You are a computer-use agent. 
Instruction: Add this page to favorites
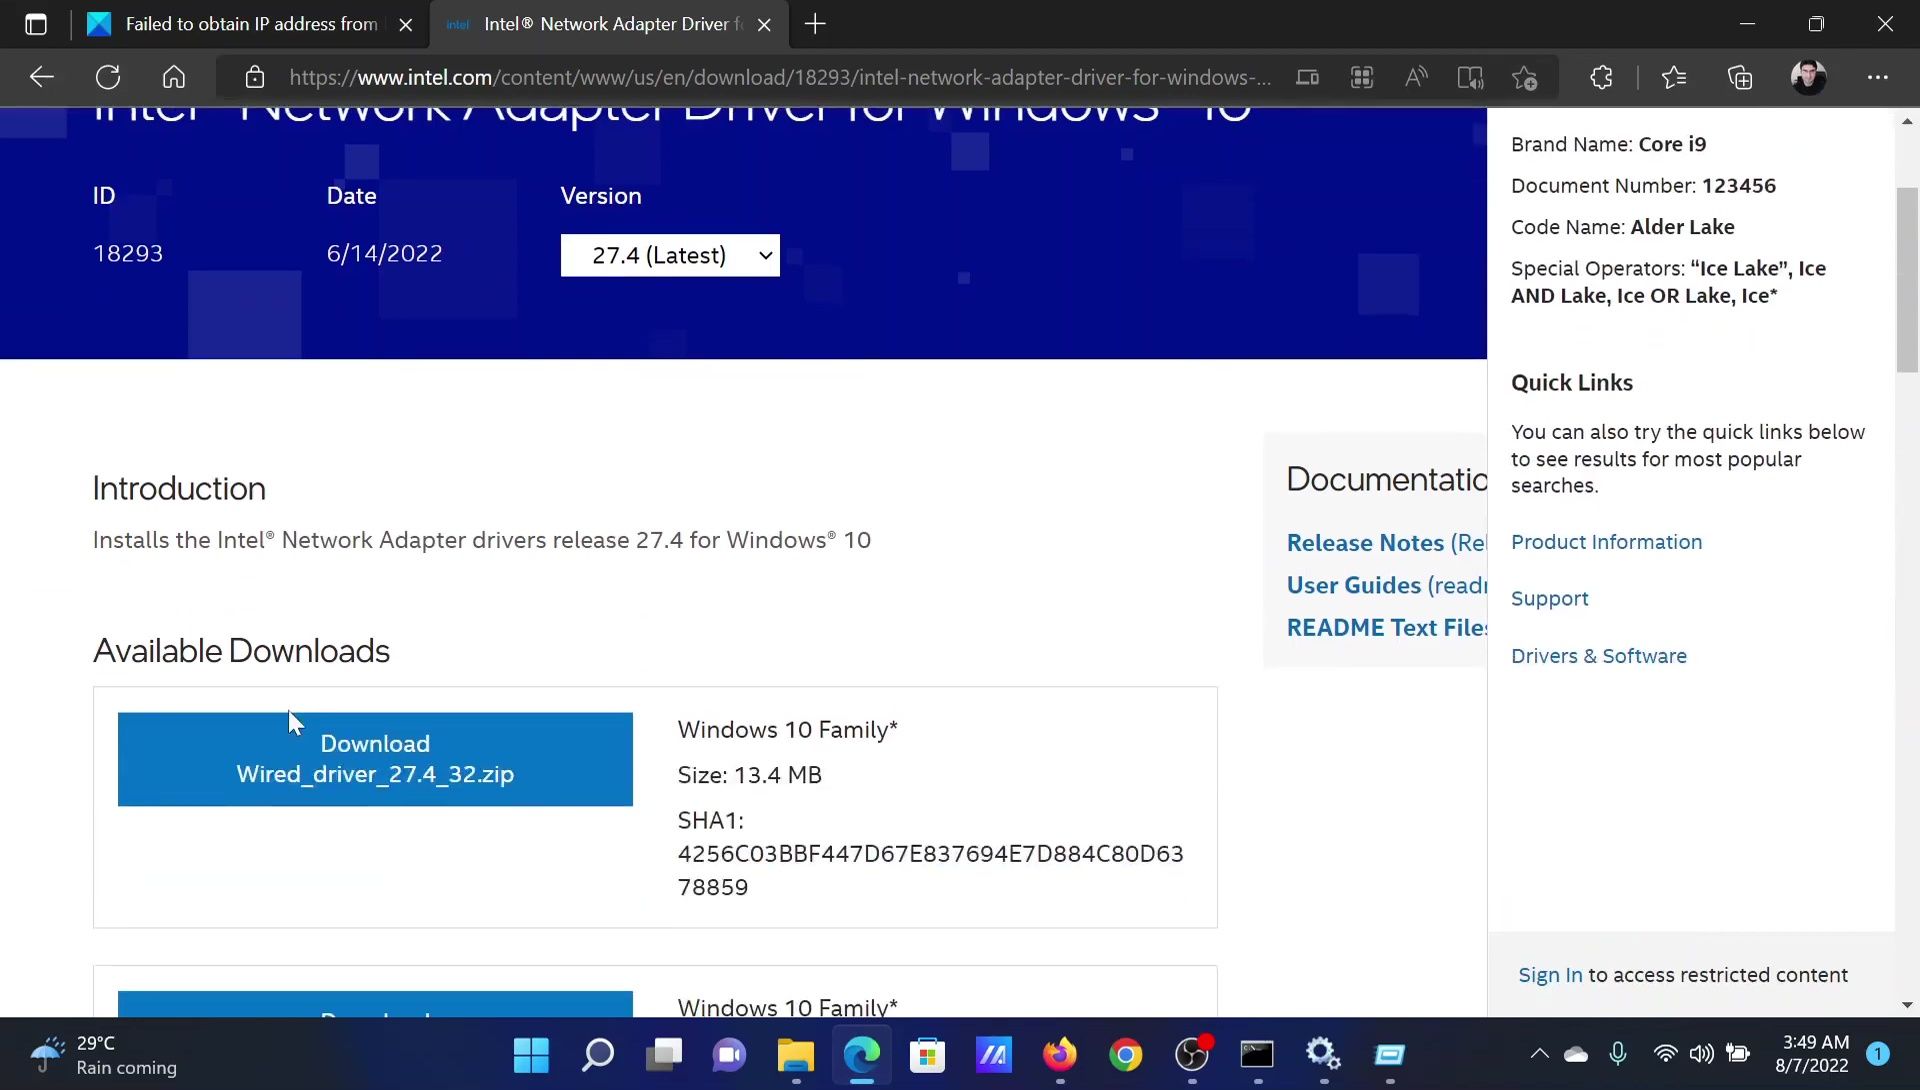pyautogui.click(x=1525, y=77)
